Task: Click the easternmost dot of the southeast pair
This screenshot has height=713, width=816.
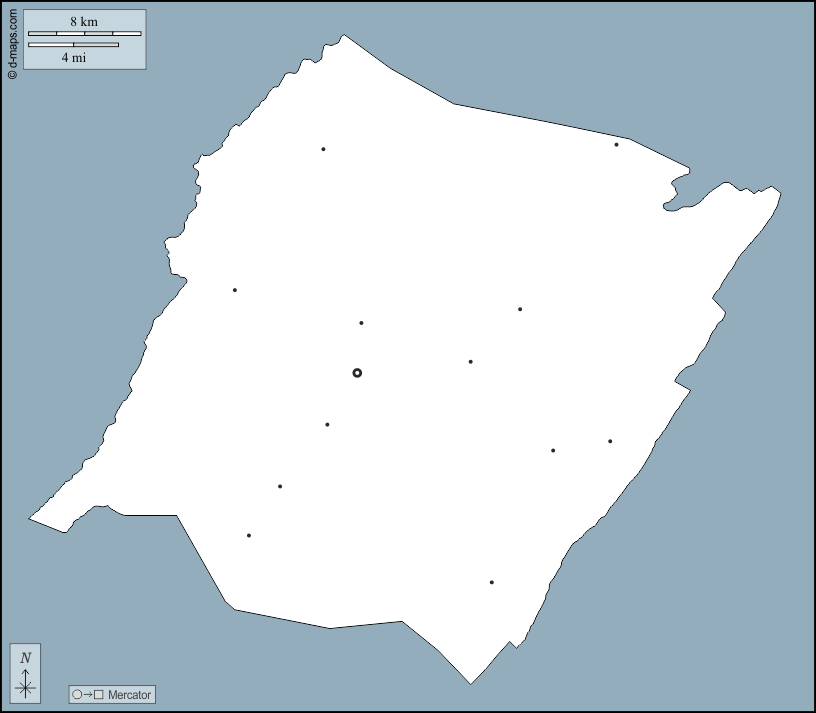Action: tap(610, 441)
